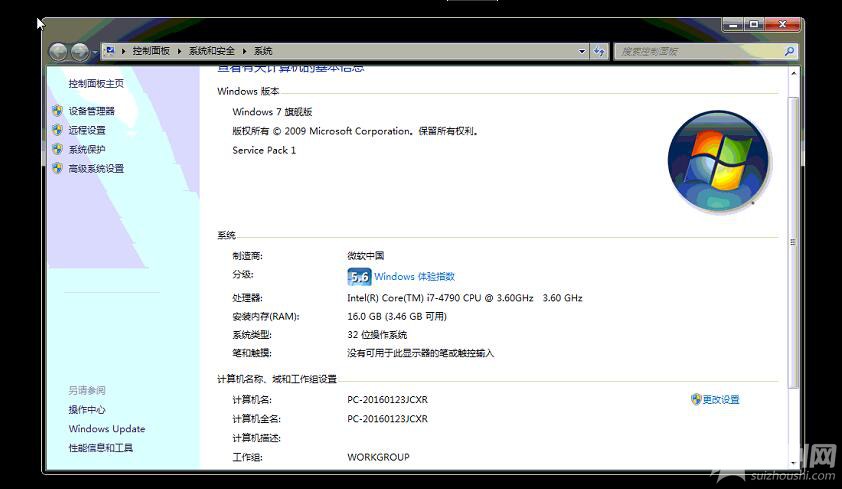The image size is (842, 489).
Task: Open the address bar history dropdown
Action: click(x=582, y=52)
